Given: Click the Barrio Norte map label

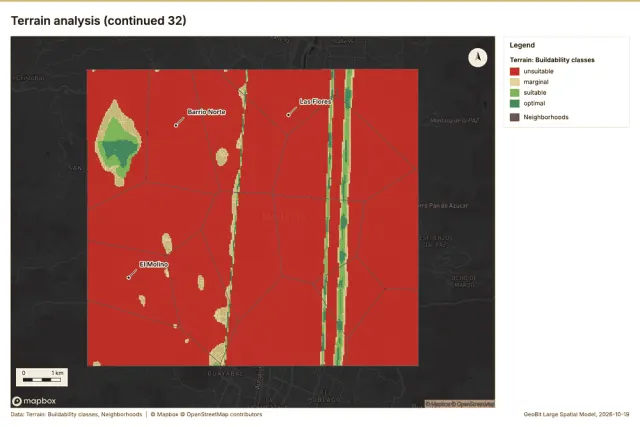Looking at the screenshot, I should tap(207, 112).
